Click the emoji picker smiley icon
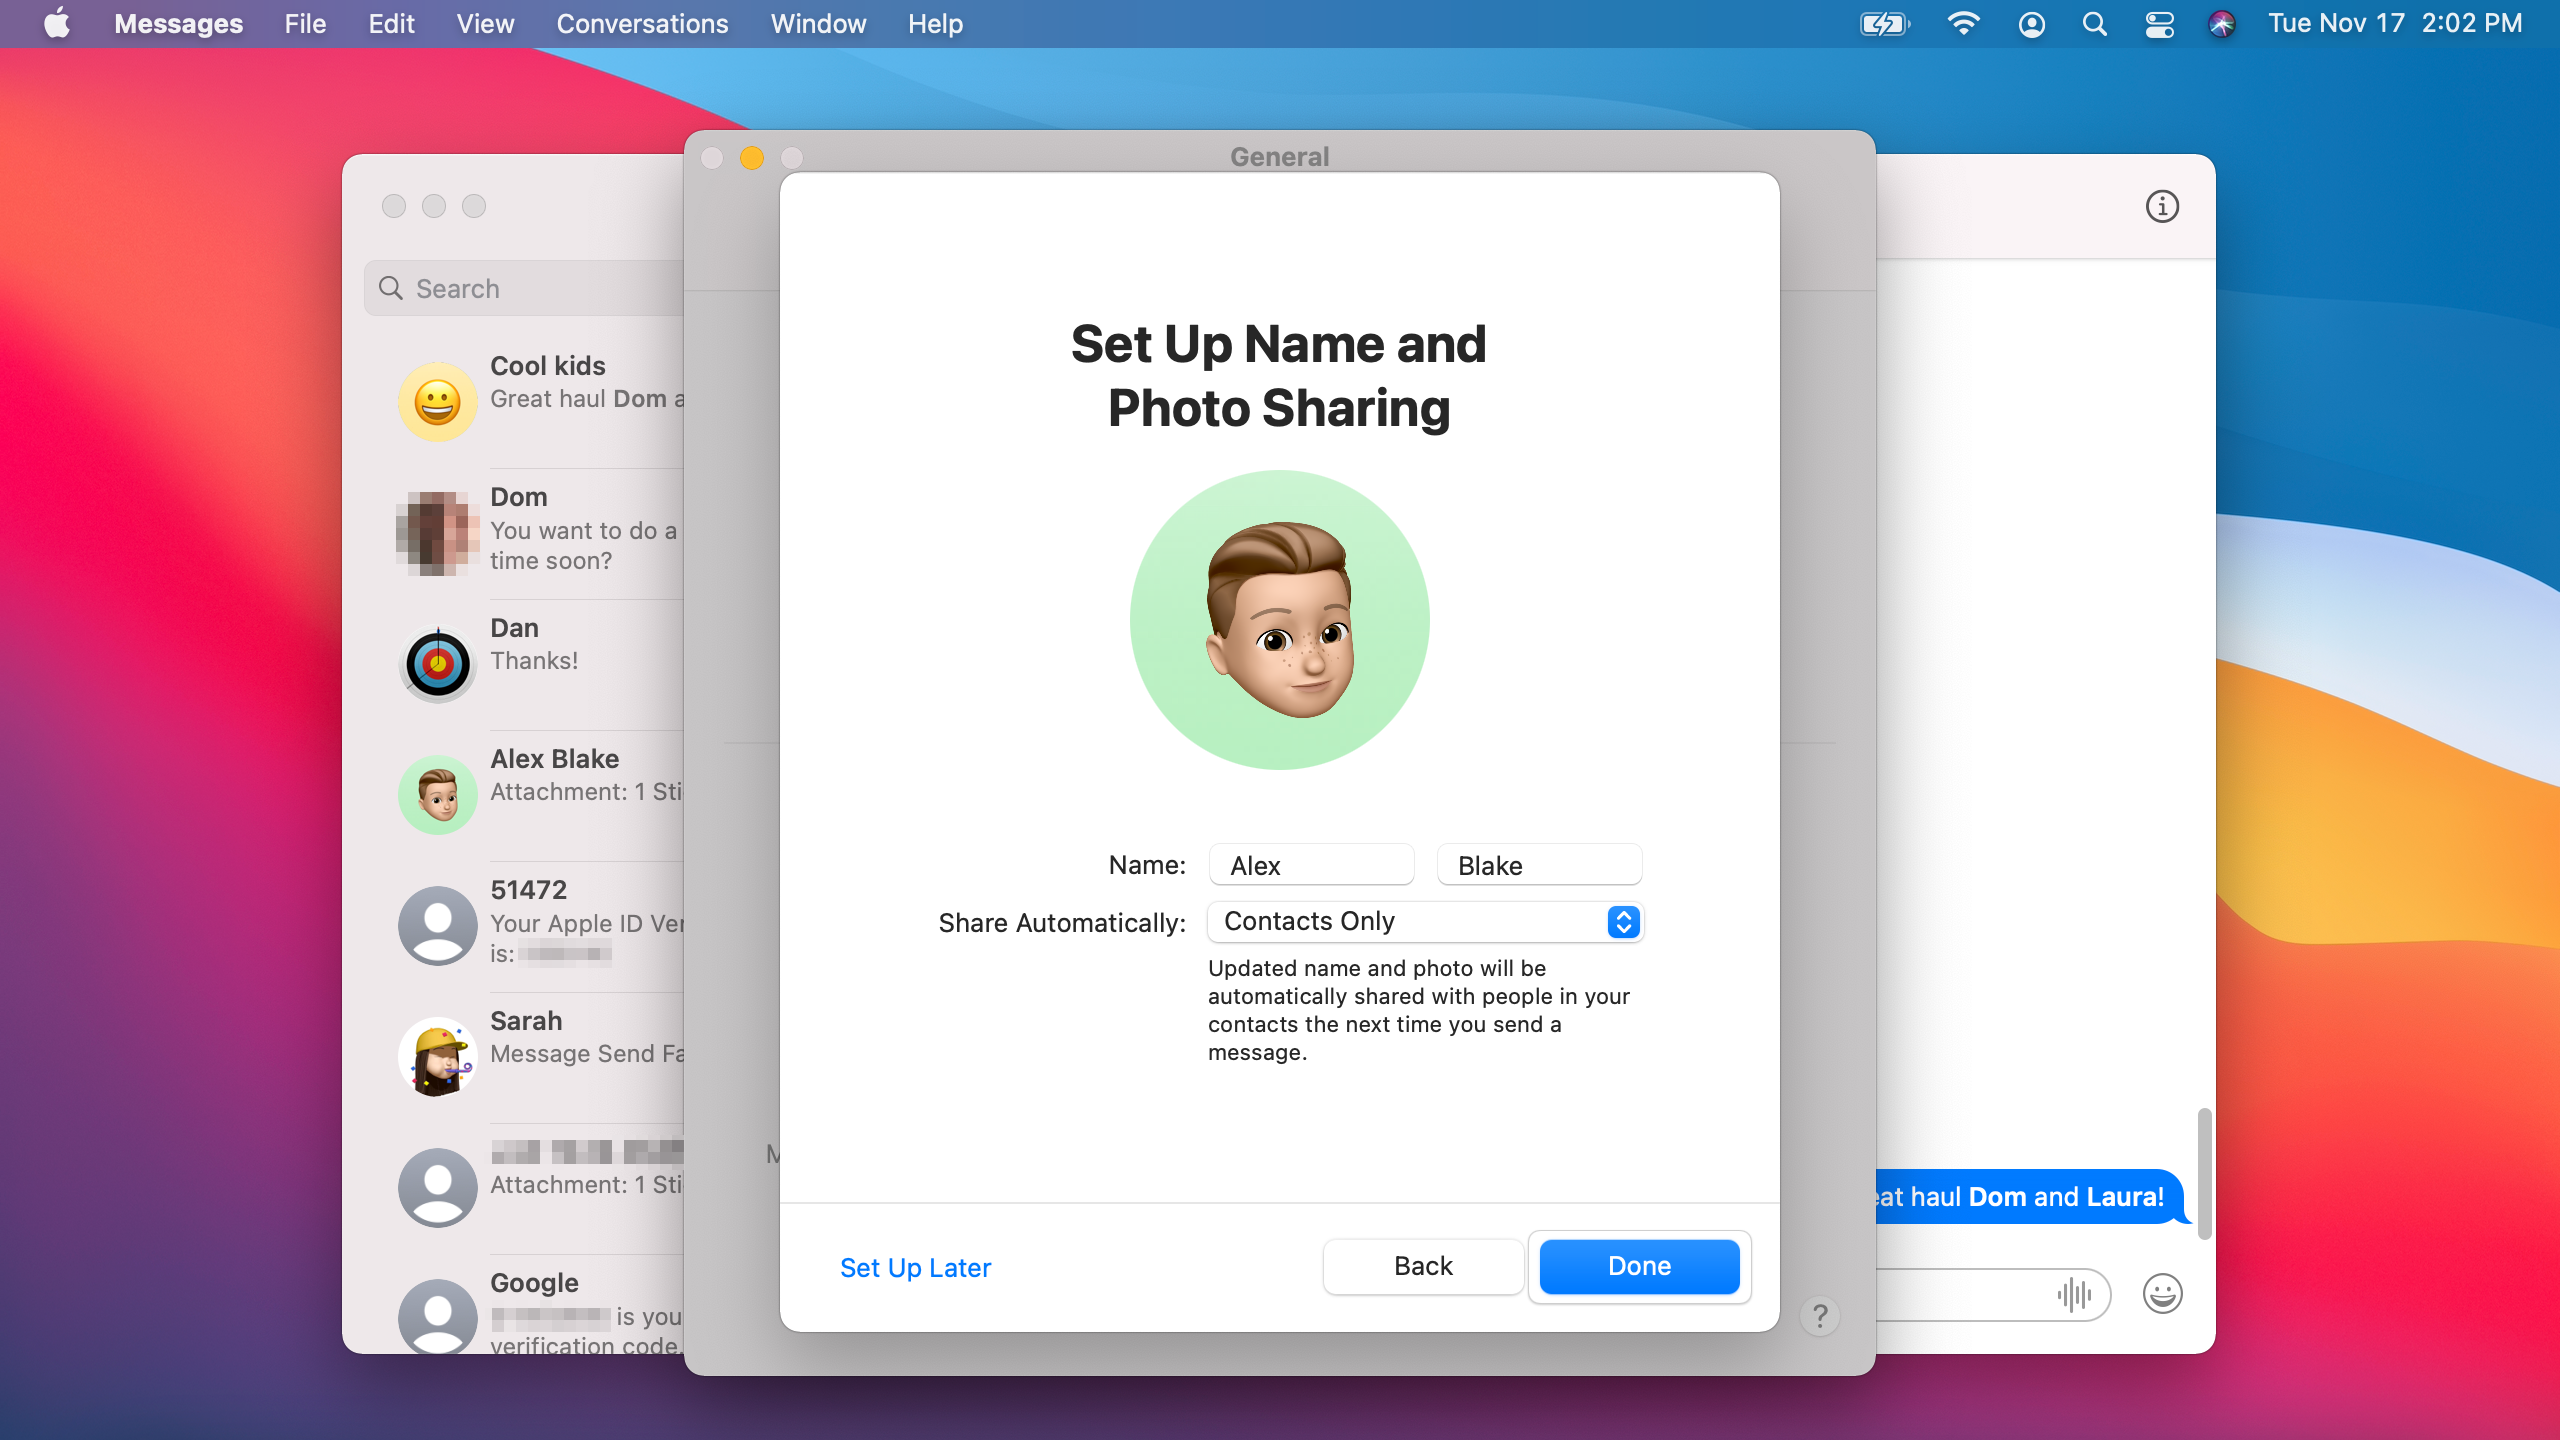 (x=2162, y=1293)
